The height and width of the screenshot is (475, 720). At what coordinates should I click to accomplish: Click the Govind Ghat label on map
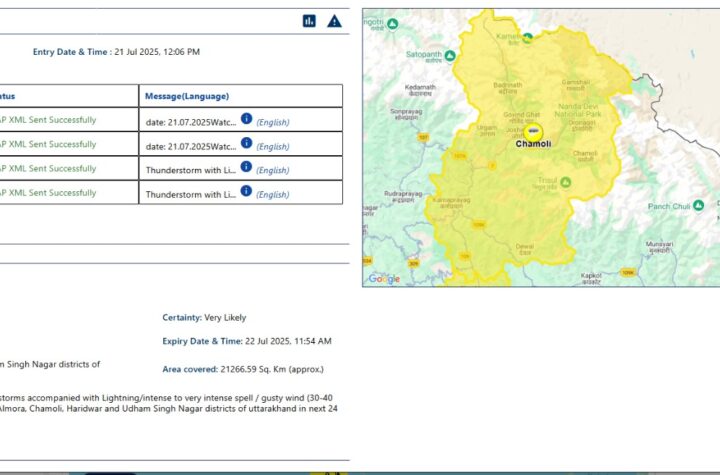coord(522,118)
